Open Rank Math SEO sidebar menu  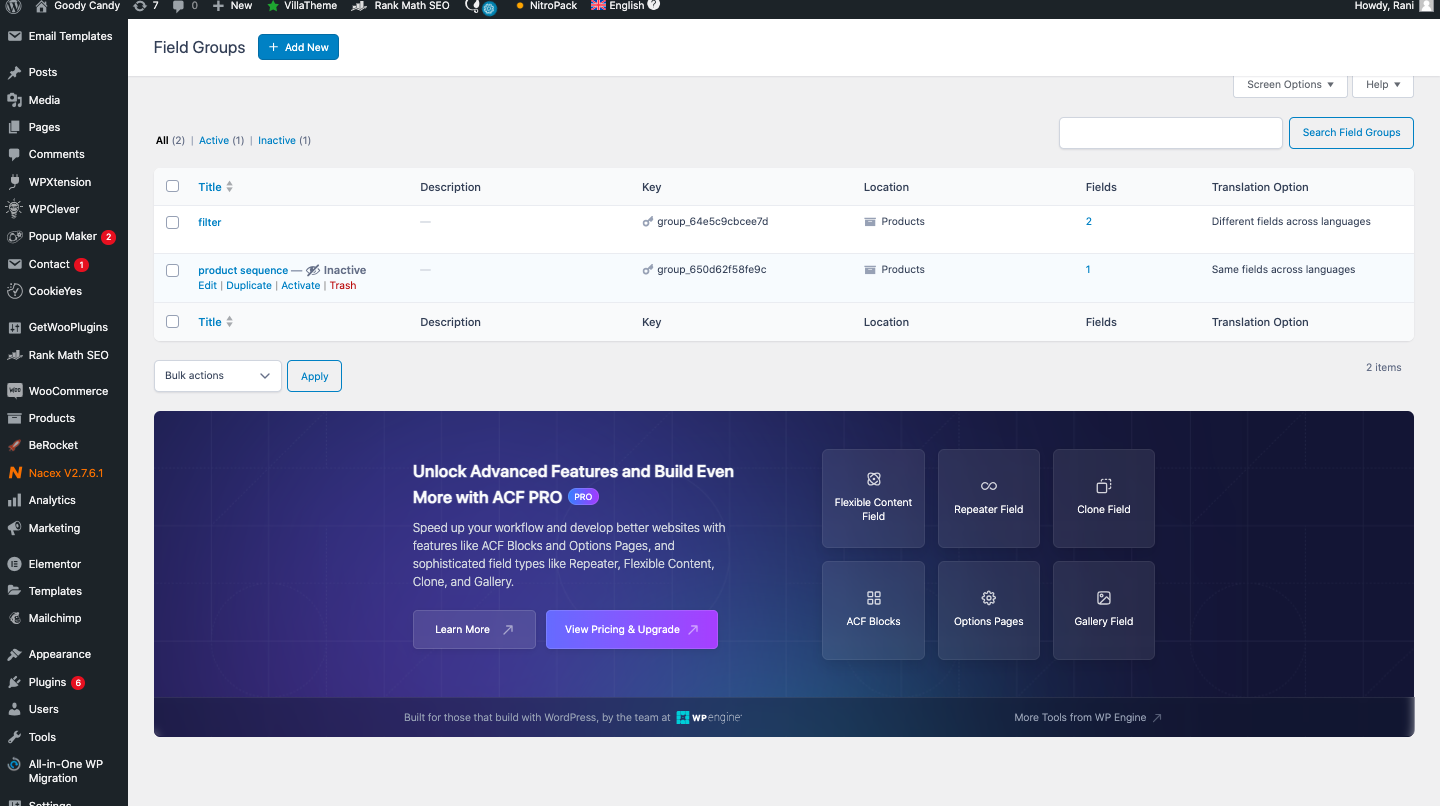pyautogui.click(x=64, y=355)
